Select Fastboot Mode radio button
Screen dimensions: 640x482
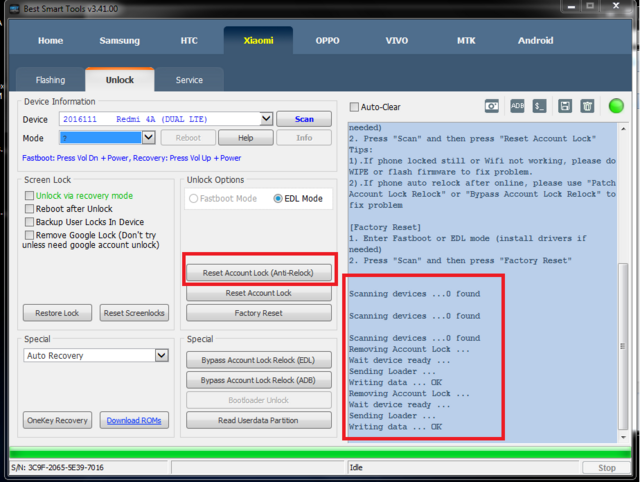coord(193,198)
